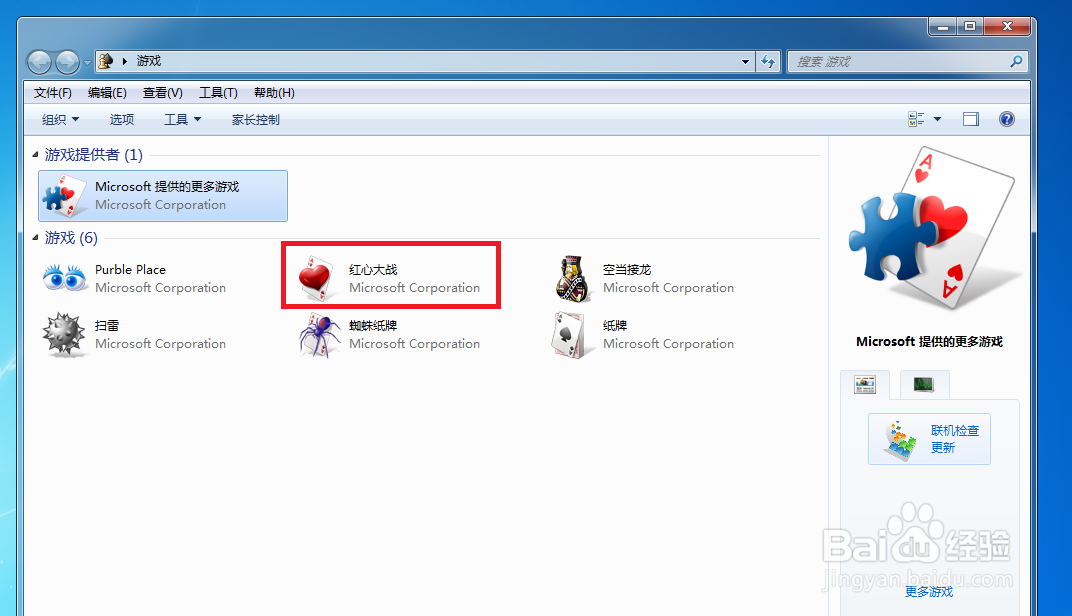
Task: Click the 游戏提供者 (1) group header text
Action: (x=94, y=155)
